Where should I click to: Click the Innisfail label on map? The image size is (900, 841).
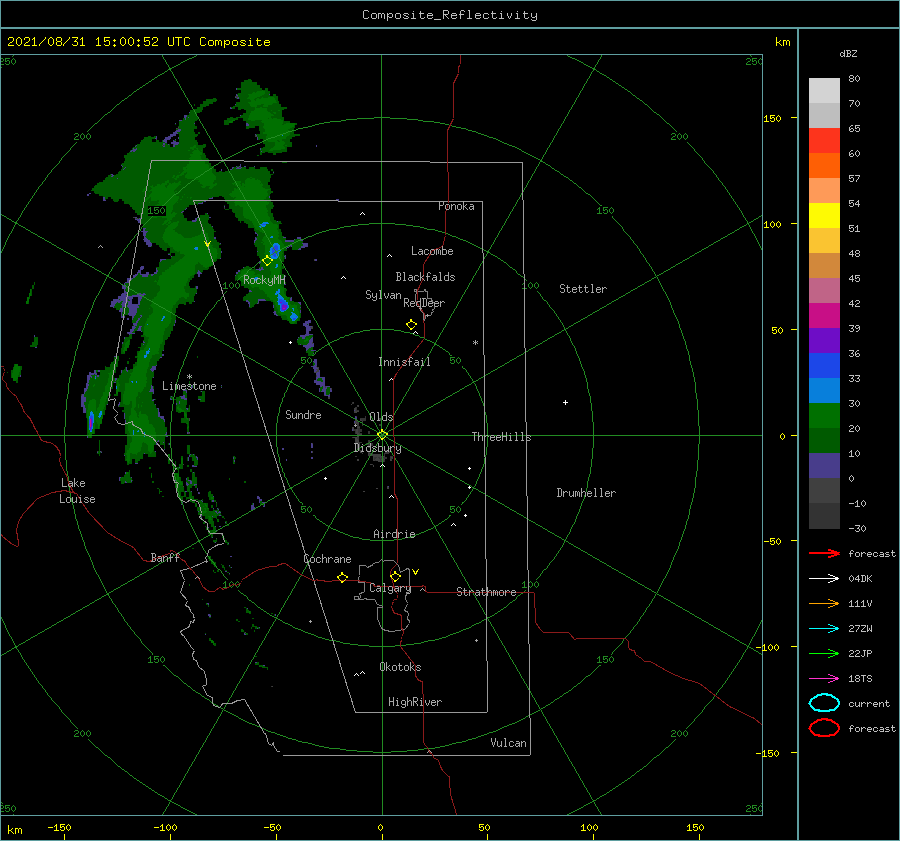click(x=404, y=362)
